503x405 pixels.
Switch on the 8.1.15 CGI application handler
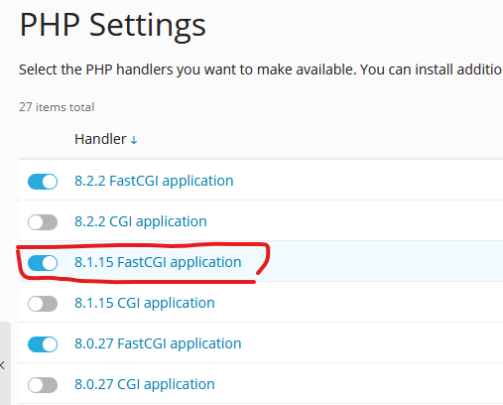click(x=43, y=304)
